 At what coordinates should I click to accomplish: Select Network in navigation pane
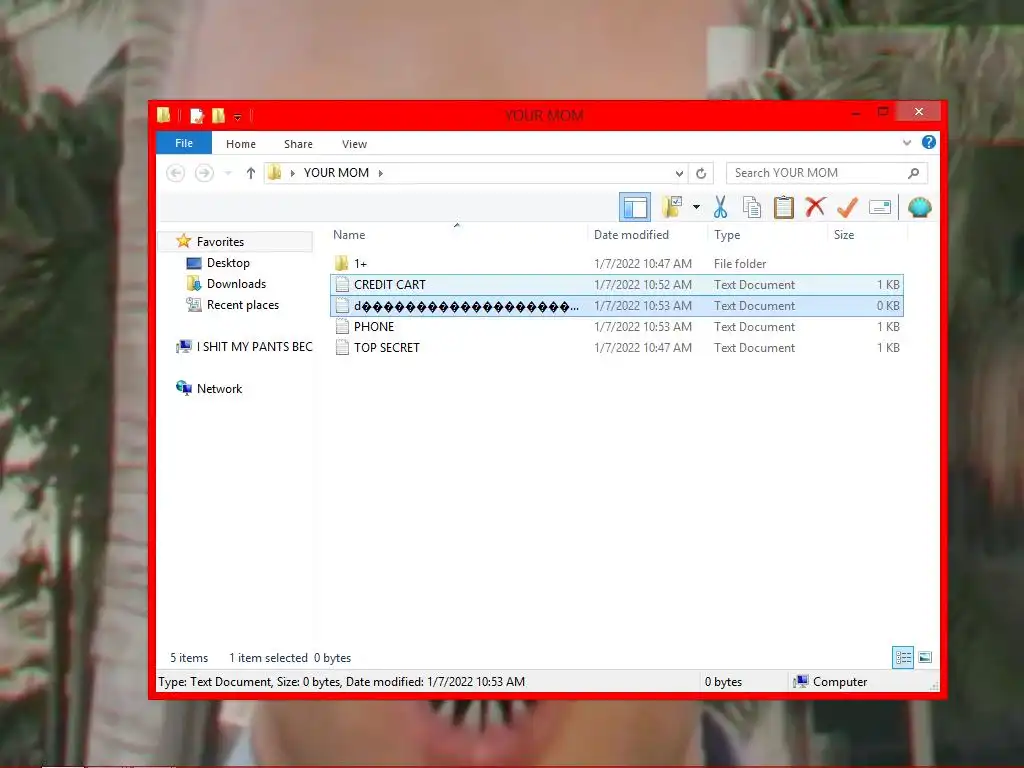point(219,389)
